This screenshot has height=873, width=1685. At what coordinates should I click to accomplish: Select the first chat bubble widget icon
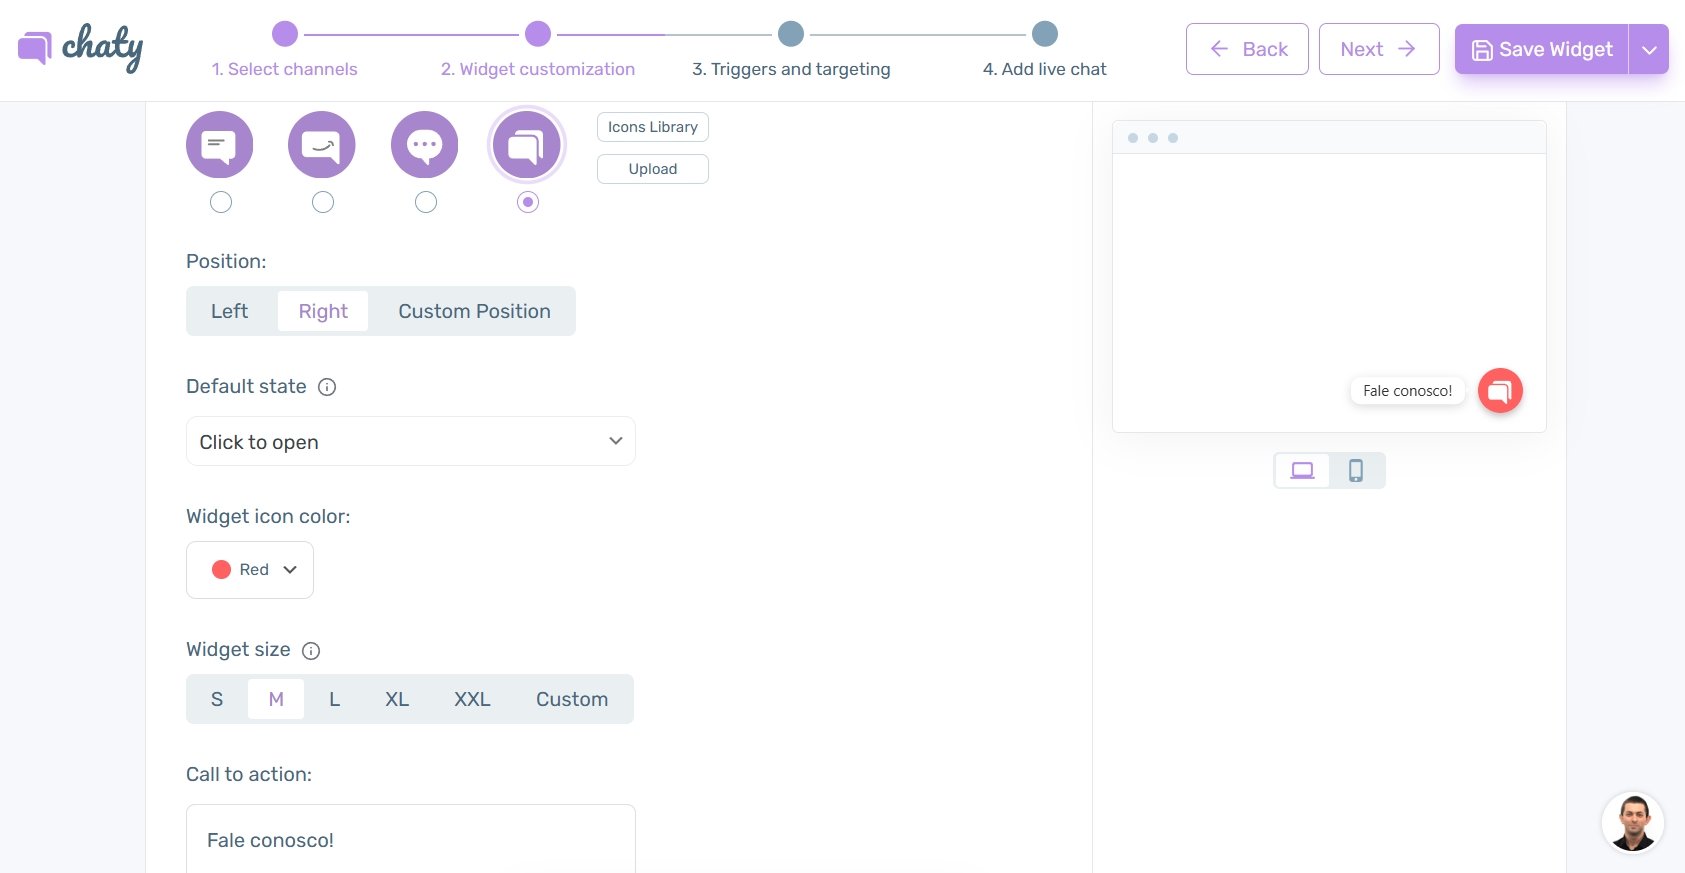[219, 145]
